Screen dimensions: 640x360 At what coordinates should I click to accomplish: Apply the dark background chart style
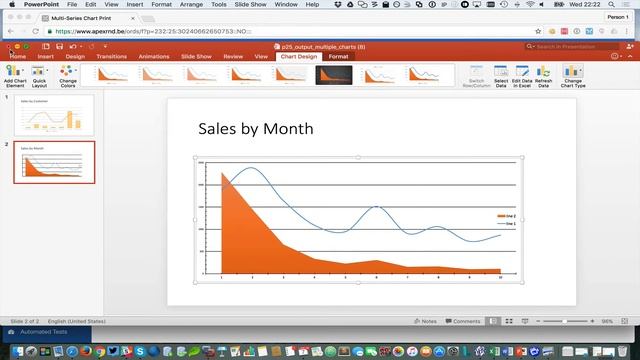coord(334,75)
